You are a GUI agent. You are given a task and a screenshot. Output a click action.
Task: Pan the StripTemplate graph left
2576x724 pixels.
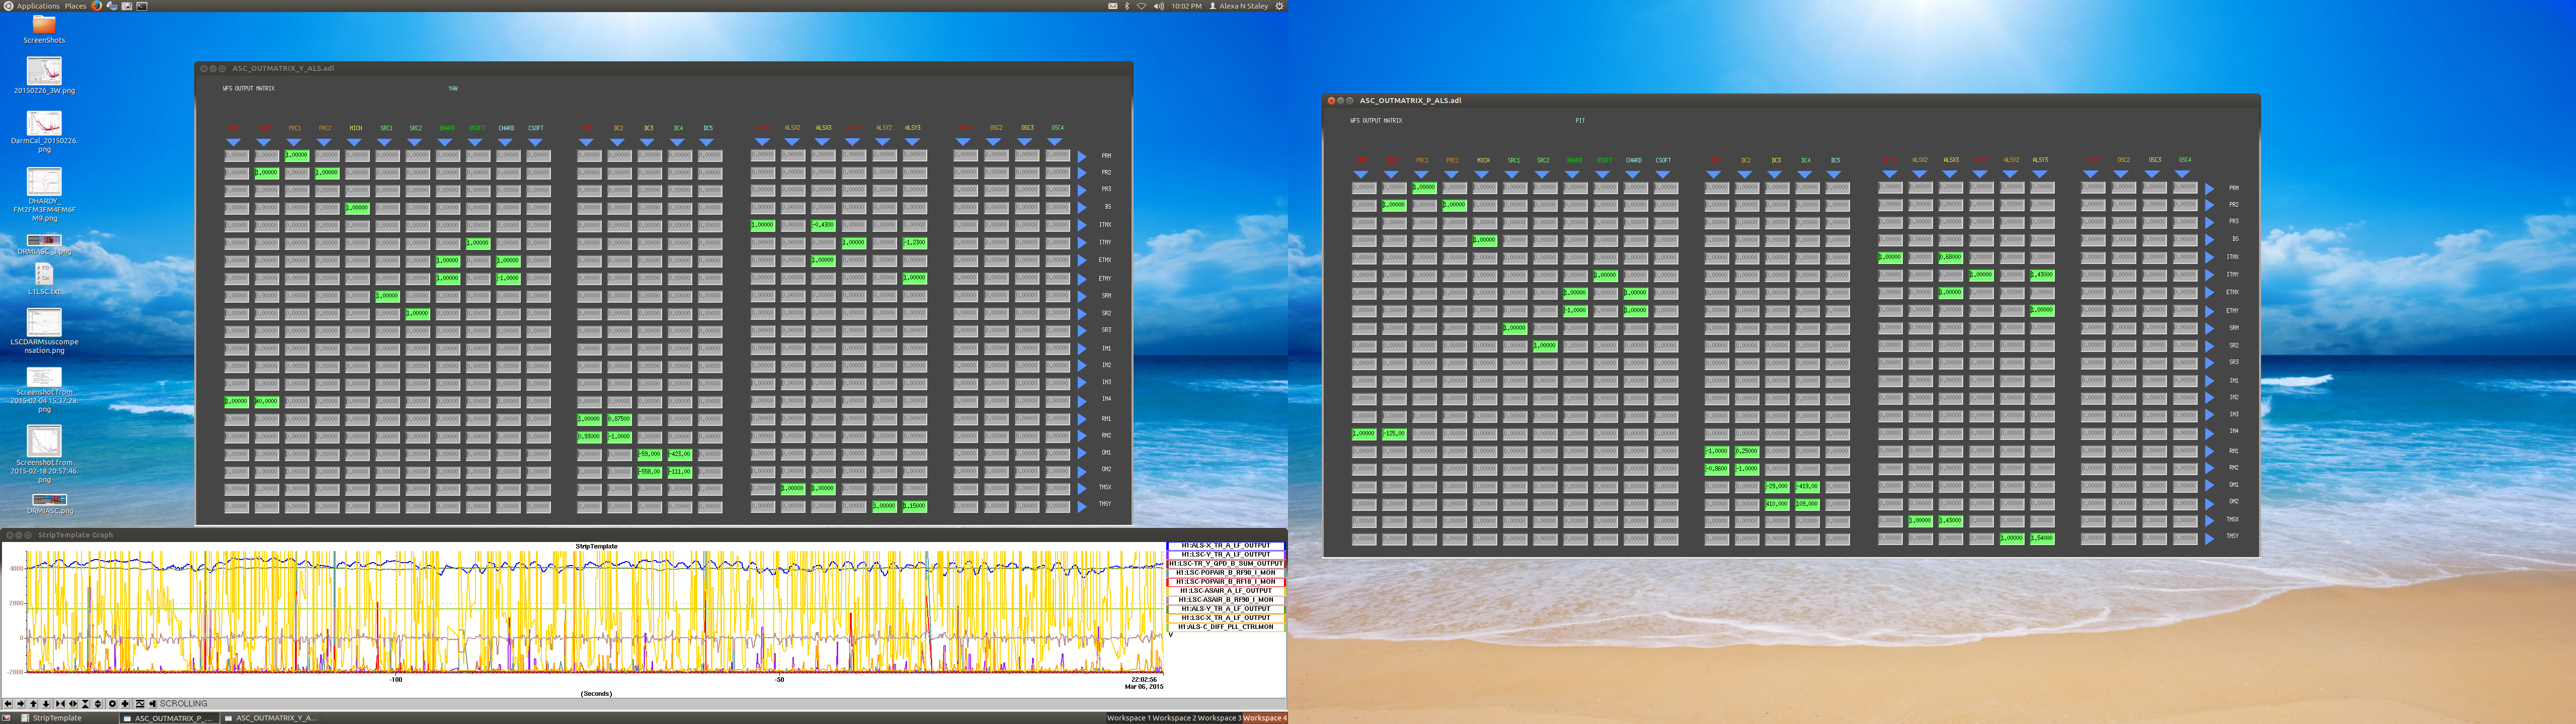(8, 704)
